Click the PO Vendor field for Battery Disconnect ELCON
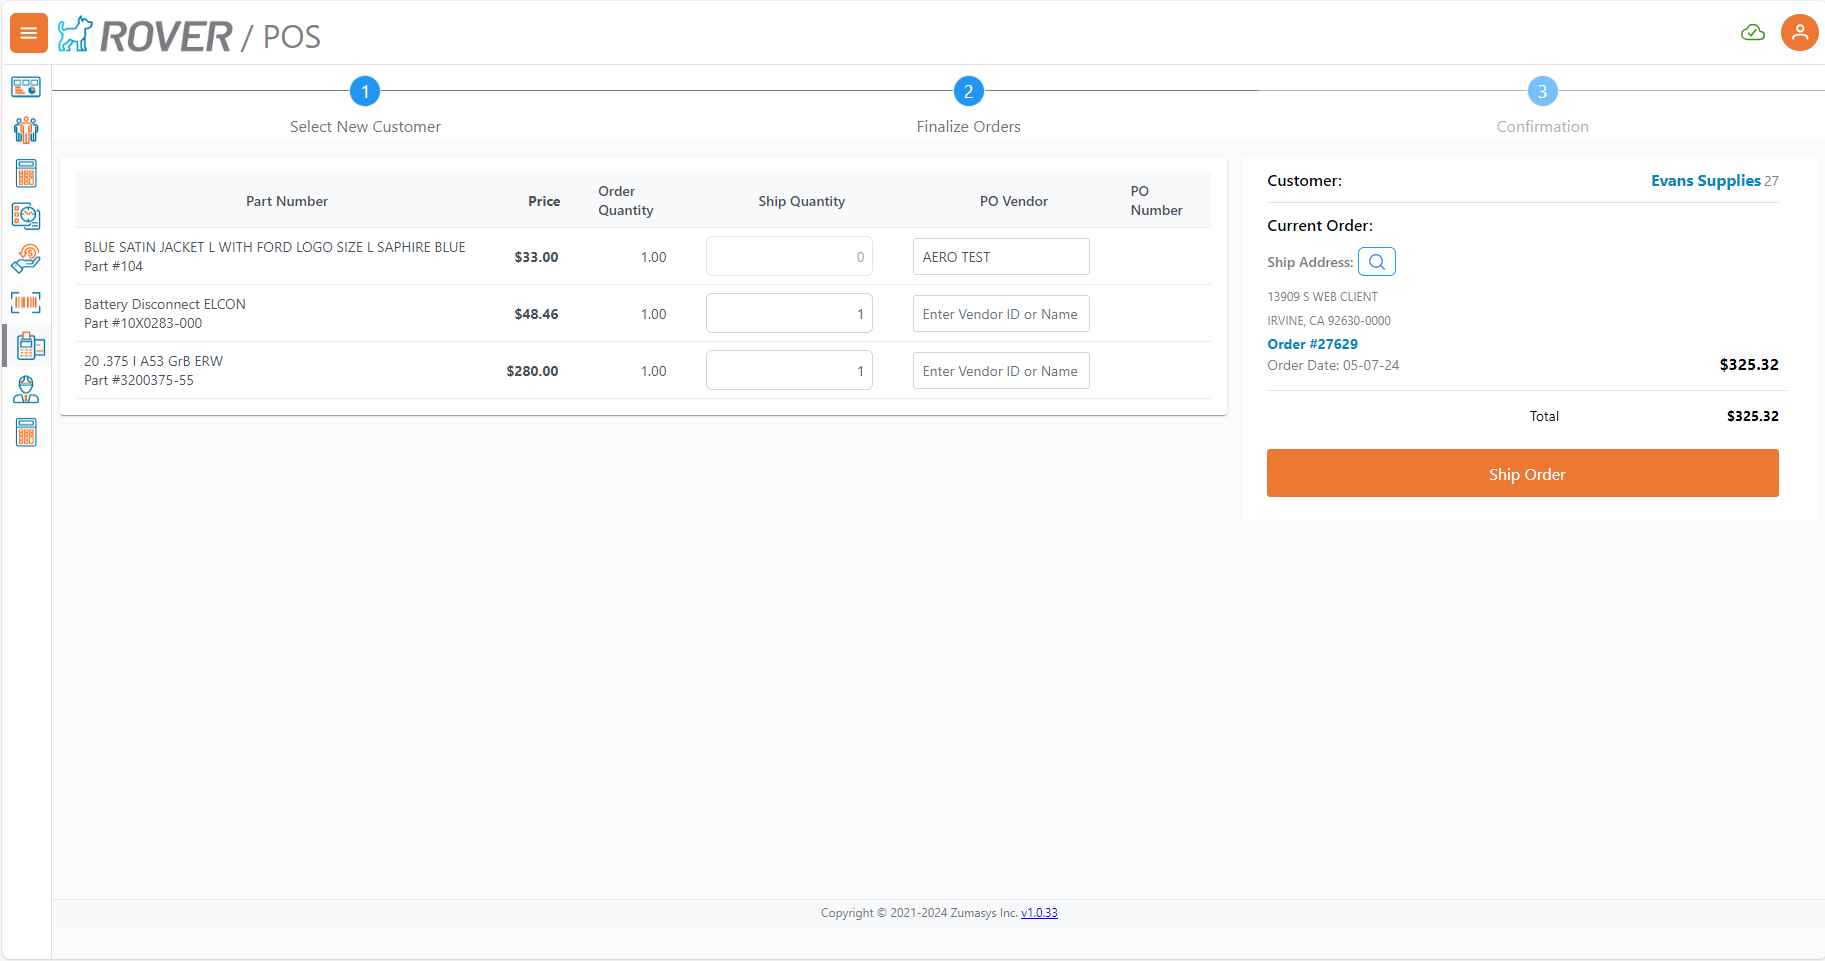This screenshot has height=961, width=1825. [1000, 313]
